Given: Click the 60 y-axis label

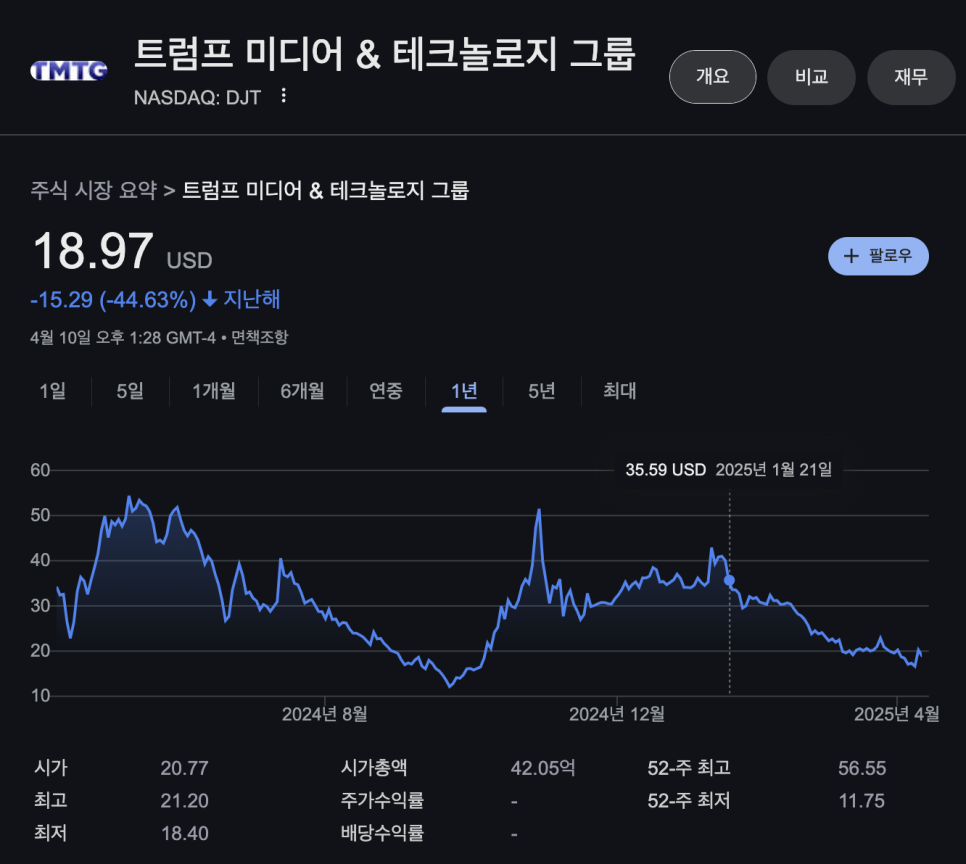Looking at the screenshot, I should click(x=40, y=470).
